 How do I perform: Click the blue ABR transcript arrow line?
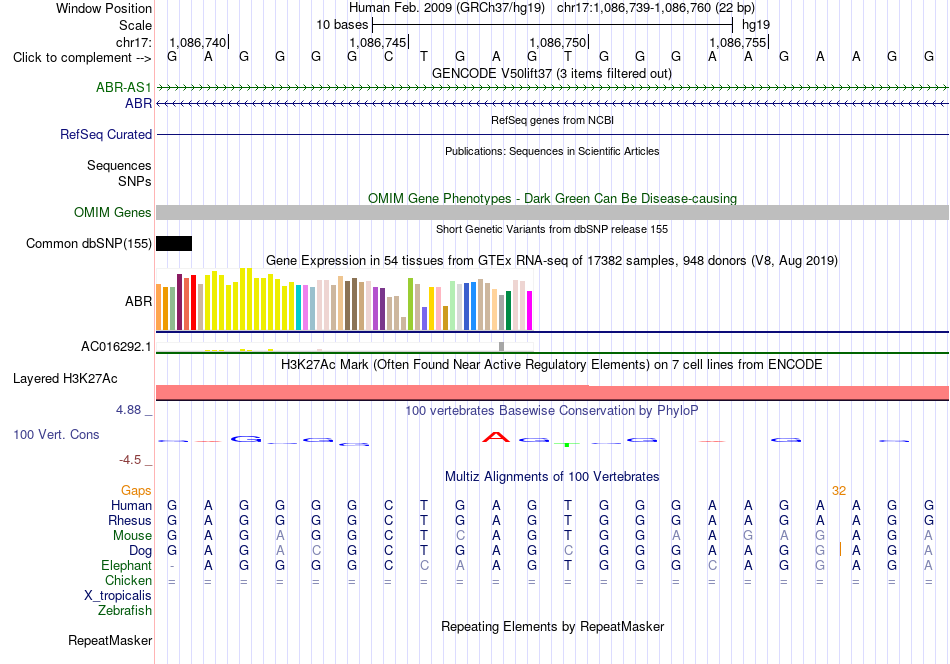[552, 104]
